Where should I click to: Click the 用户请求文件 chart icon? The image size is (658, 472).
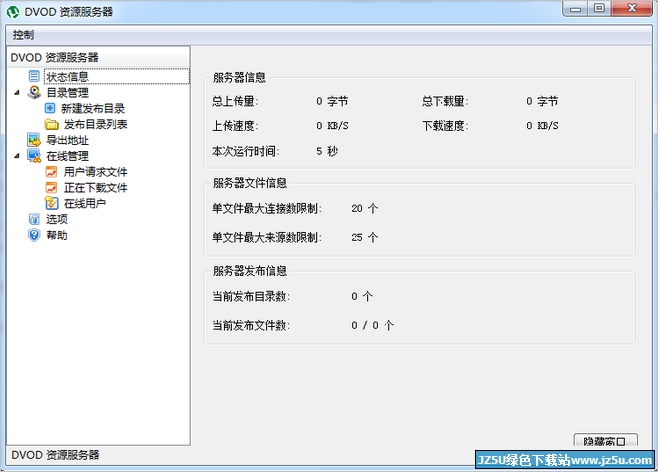[x=51, y=172]
